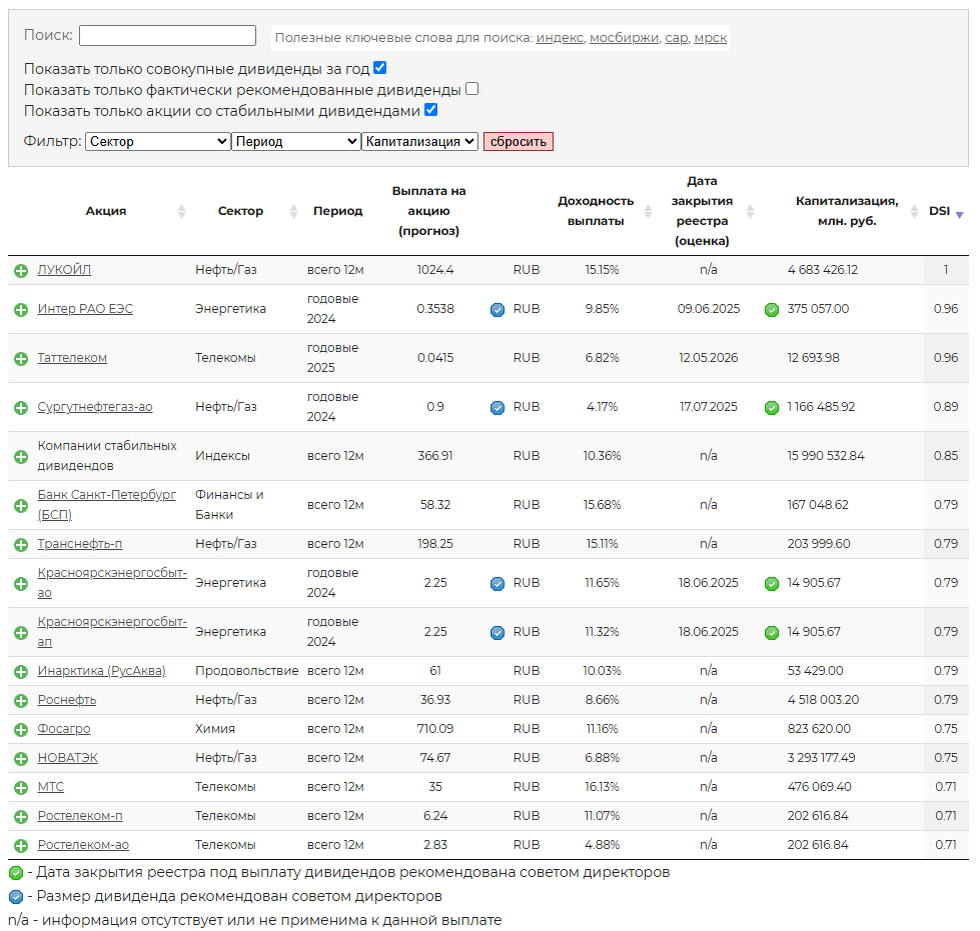Sort table by Сектор column

click(241, 211)
